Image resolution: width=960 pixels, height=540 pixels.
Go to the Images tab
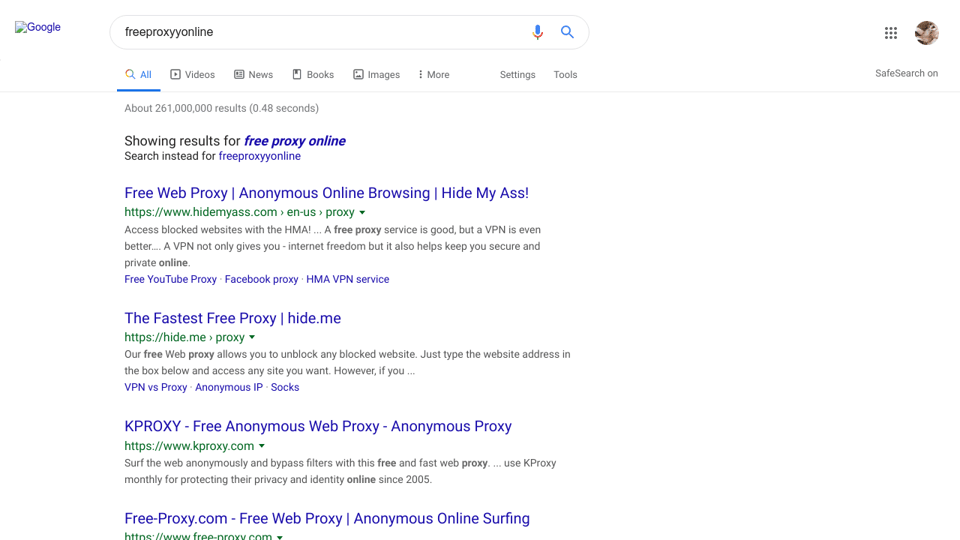376,75
